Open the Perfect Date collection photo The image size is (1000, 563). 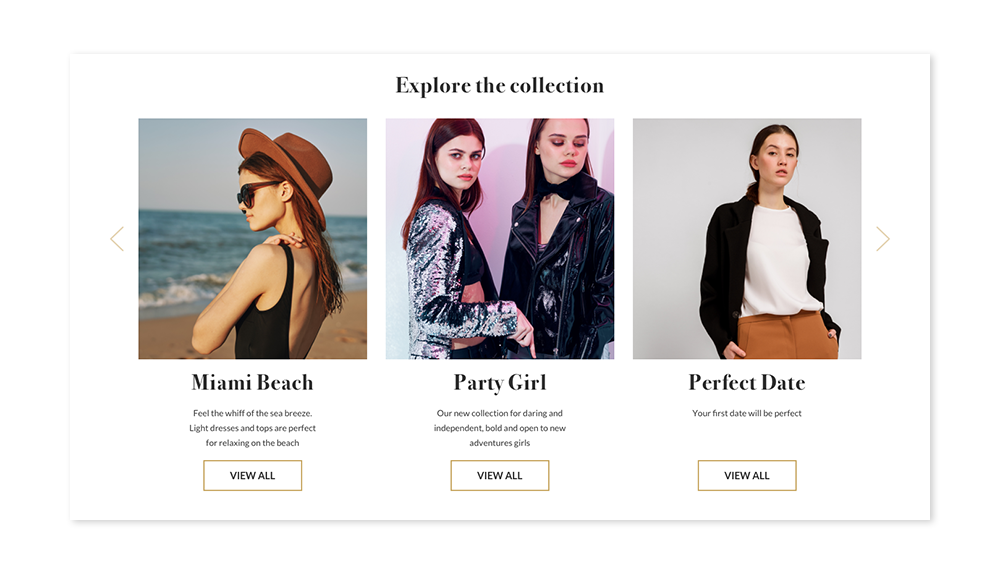coord(747,238)
